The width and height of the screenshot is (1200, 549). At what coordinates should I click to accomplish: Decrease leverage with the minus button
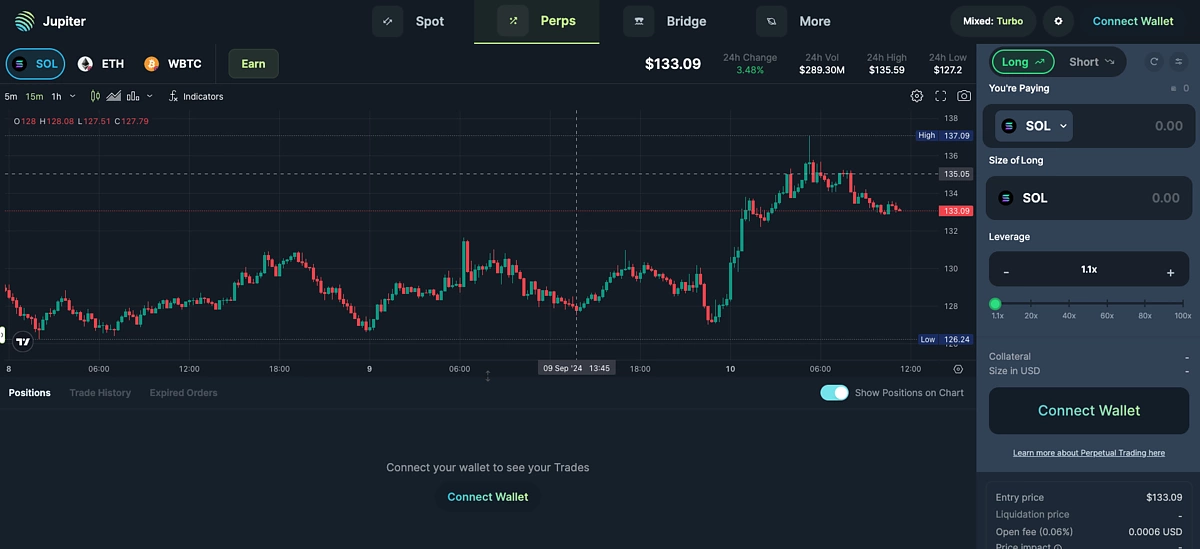tap(1006, 272)
